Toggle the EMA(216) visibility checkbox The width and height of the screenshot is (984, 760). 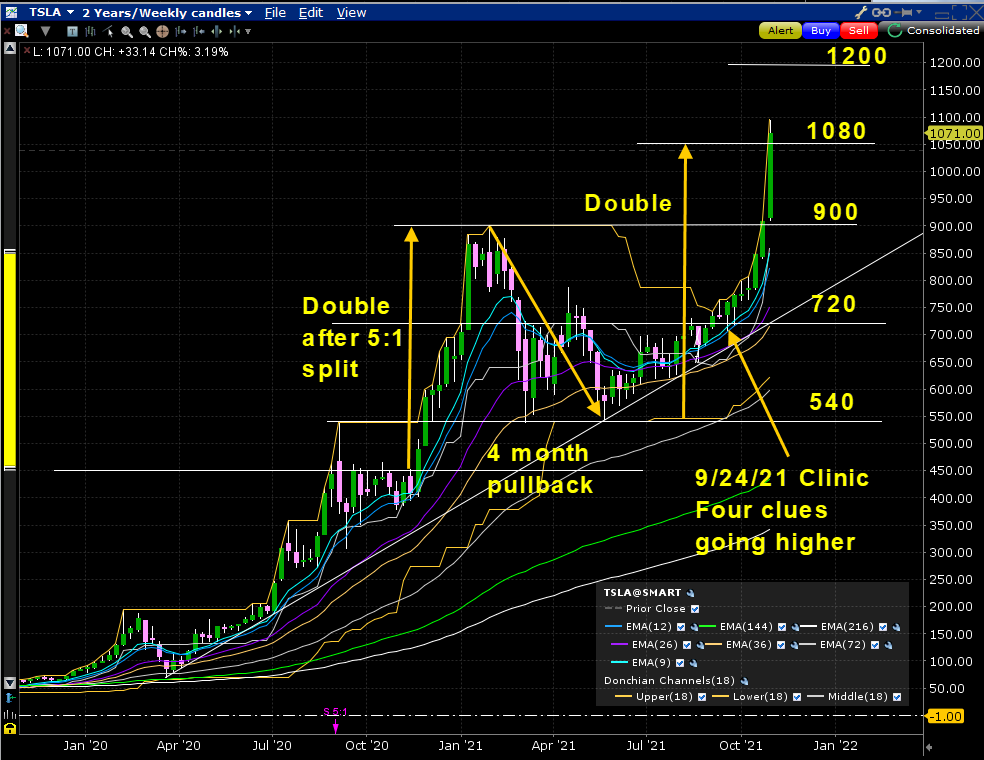point(883,627)
